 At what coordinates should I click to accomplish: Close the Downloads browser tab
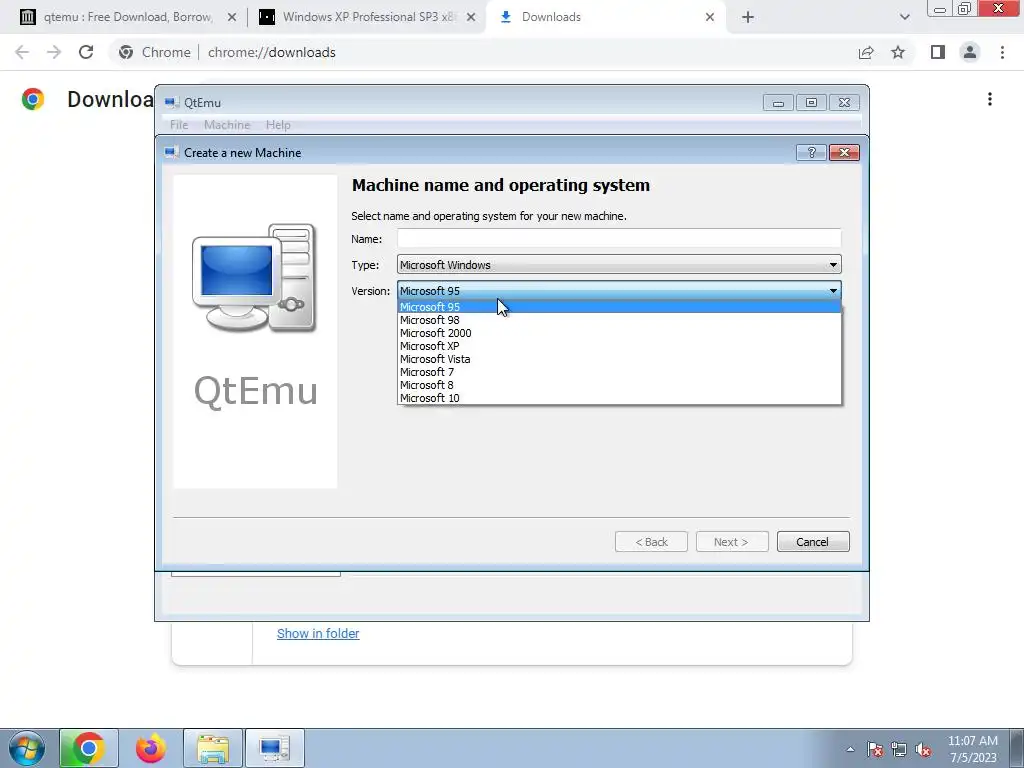710,18
